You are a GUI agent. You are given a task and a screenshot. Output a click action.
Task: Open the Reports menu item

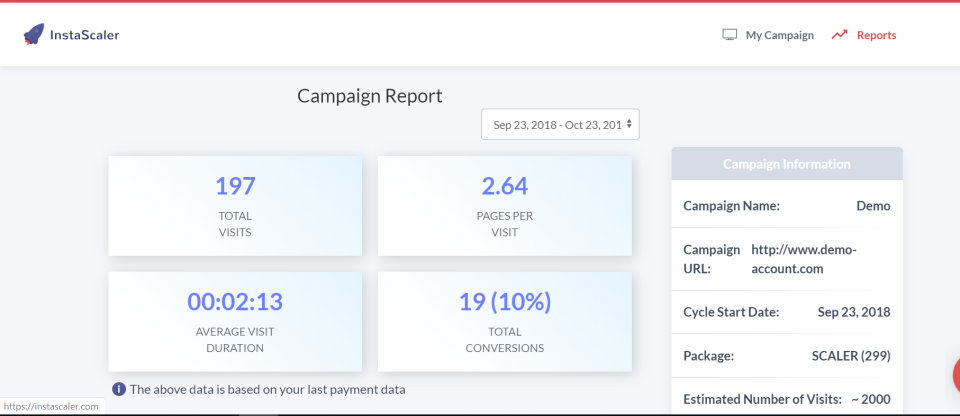click(863, 35)
